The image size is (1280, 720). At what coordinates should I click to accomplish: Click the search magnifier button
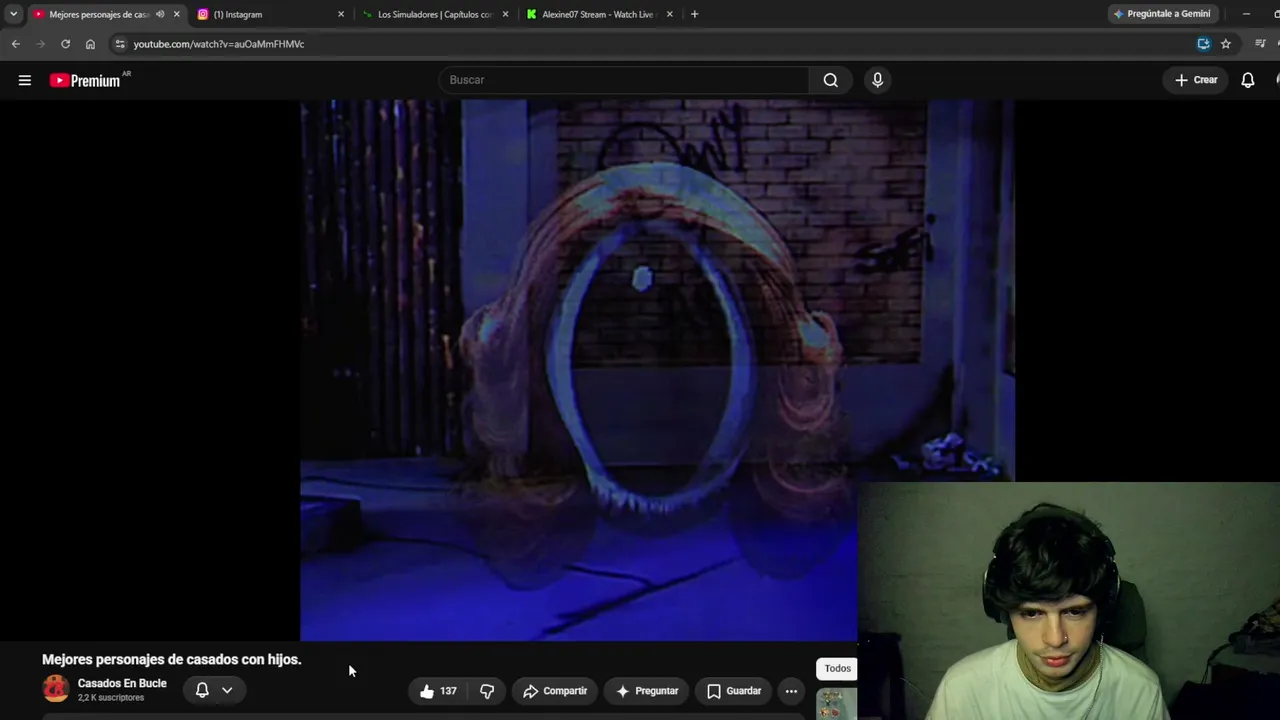pos(830,80)
